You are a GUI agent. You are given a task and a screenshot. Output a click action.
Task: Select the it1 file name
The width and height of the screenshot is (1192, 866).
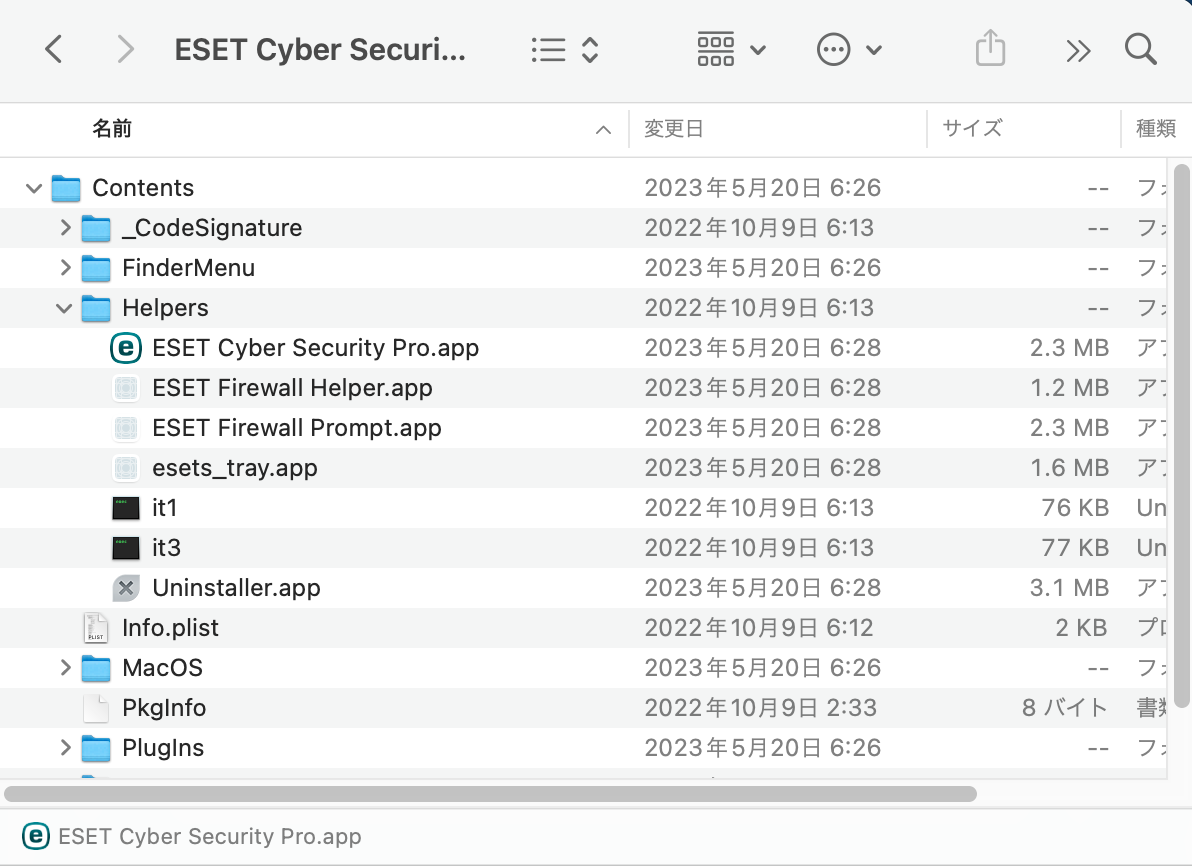(165, 508)
